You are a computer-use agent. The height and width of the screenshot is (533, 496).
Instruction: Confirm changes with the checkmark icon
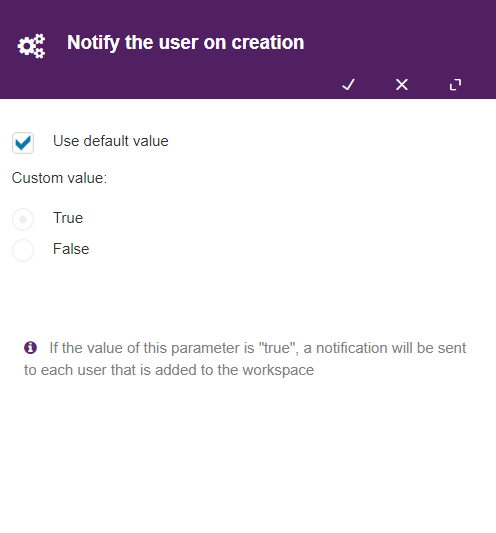pyautogui.click(x=348, y=85)
